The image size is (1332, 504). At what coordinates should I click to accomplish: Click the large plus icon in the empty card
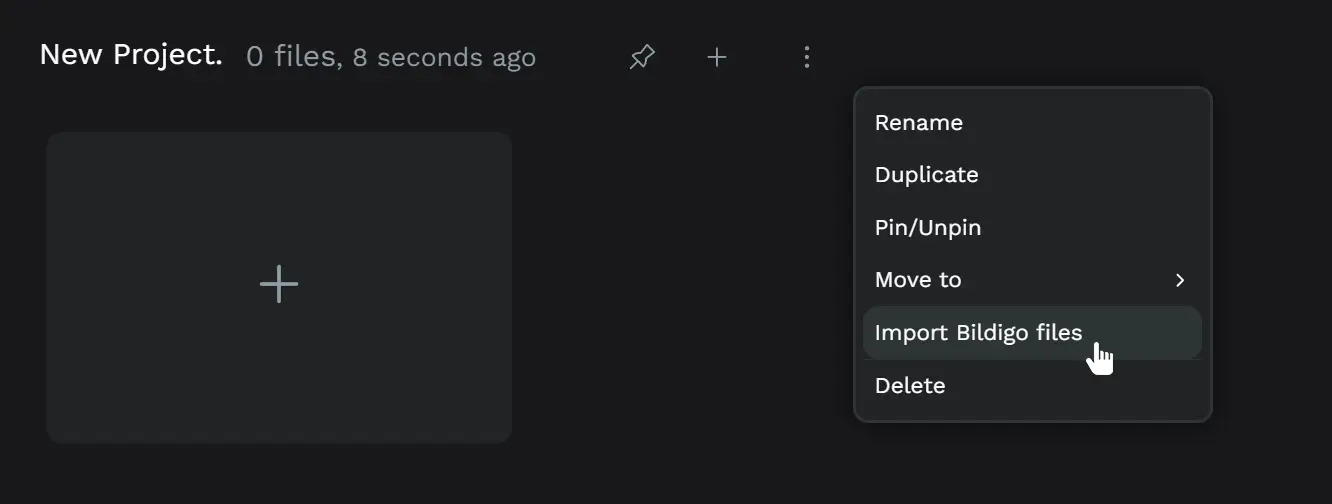click(x=279, y=285)
